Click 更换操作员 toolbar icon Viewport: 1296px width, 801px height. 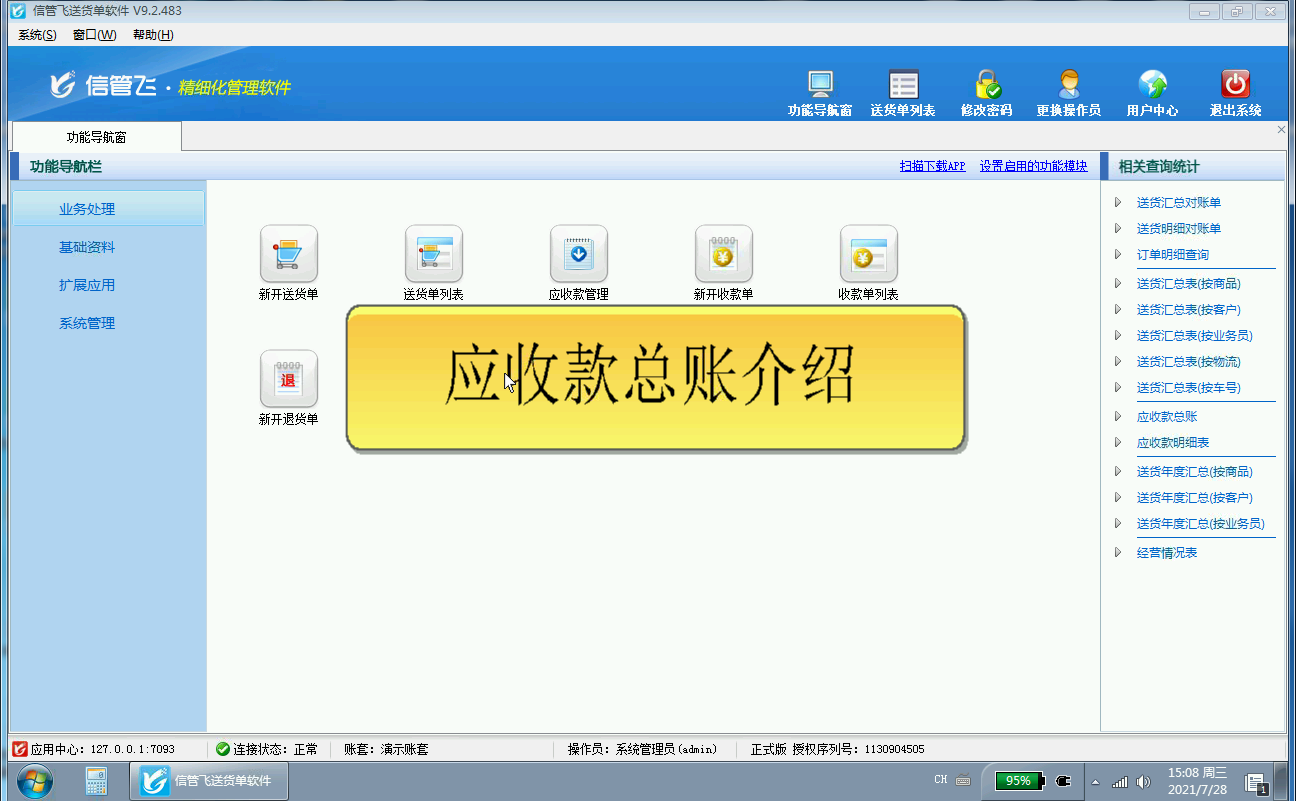point(1068,85)
